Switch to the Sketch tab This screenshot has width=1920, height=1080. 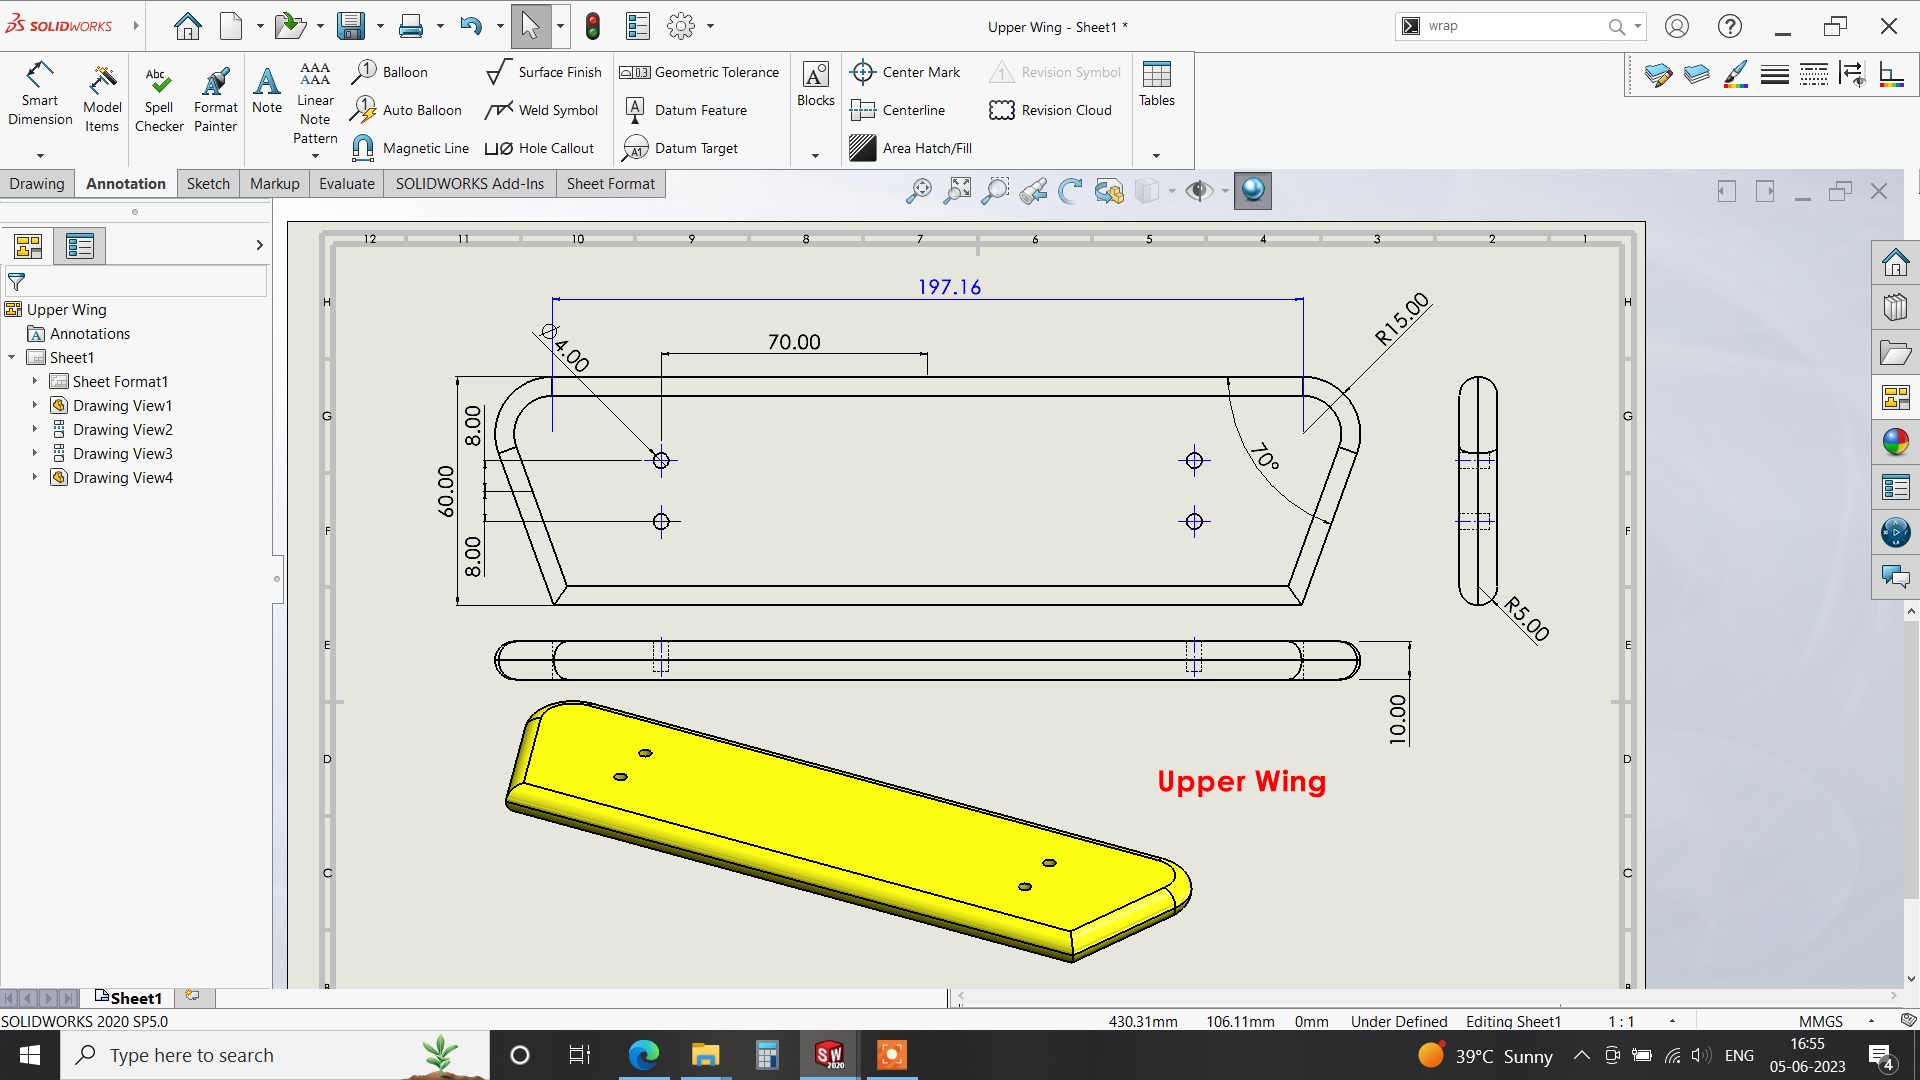pos(208,184)
